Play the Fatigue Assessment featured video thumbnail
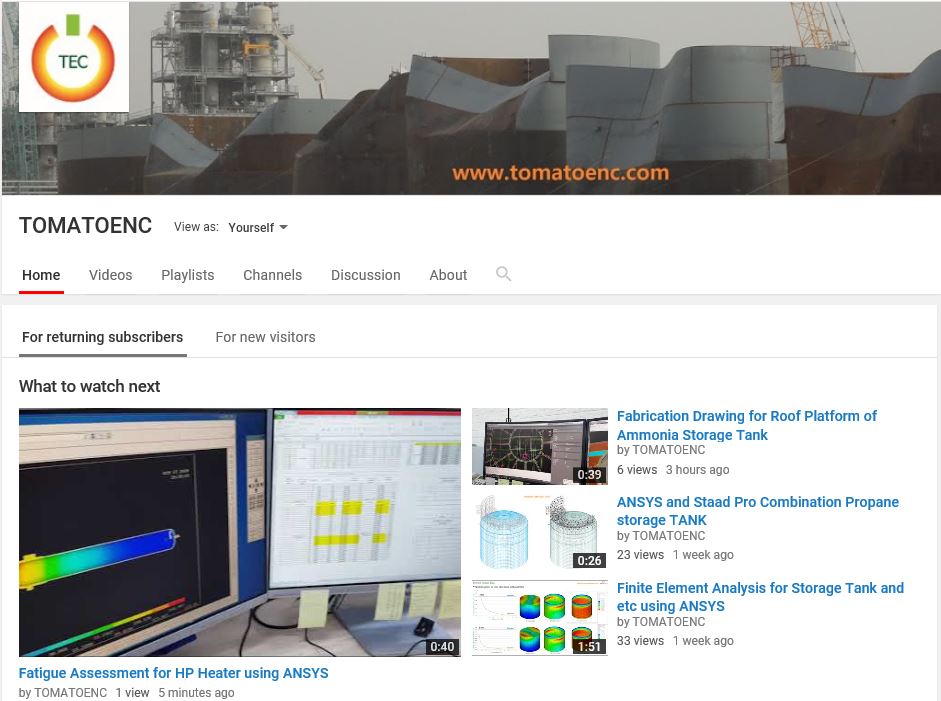 240,532
